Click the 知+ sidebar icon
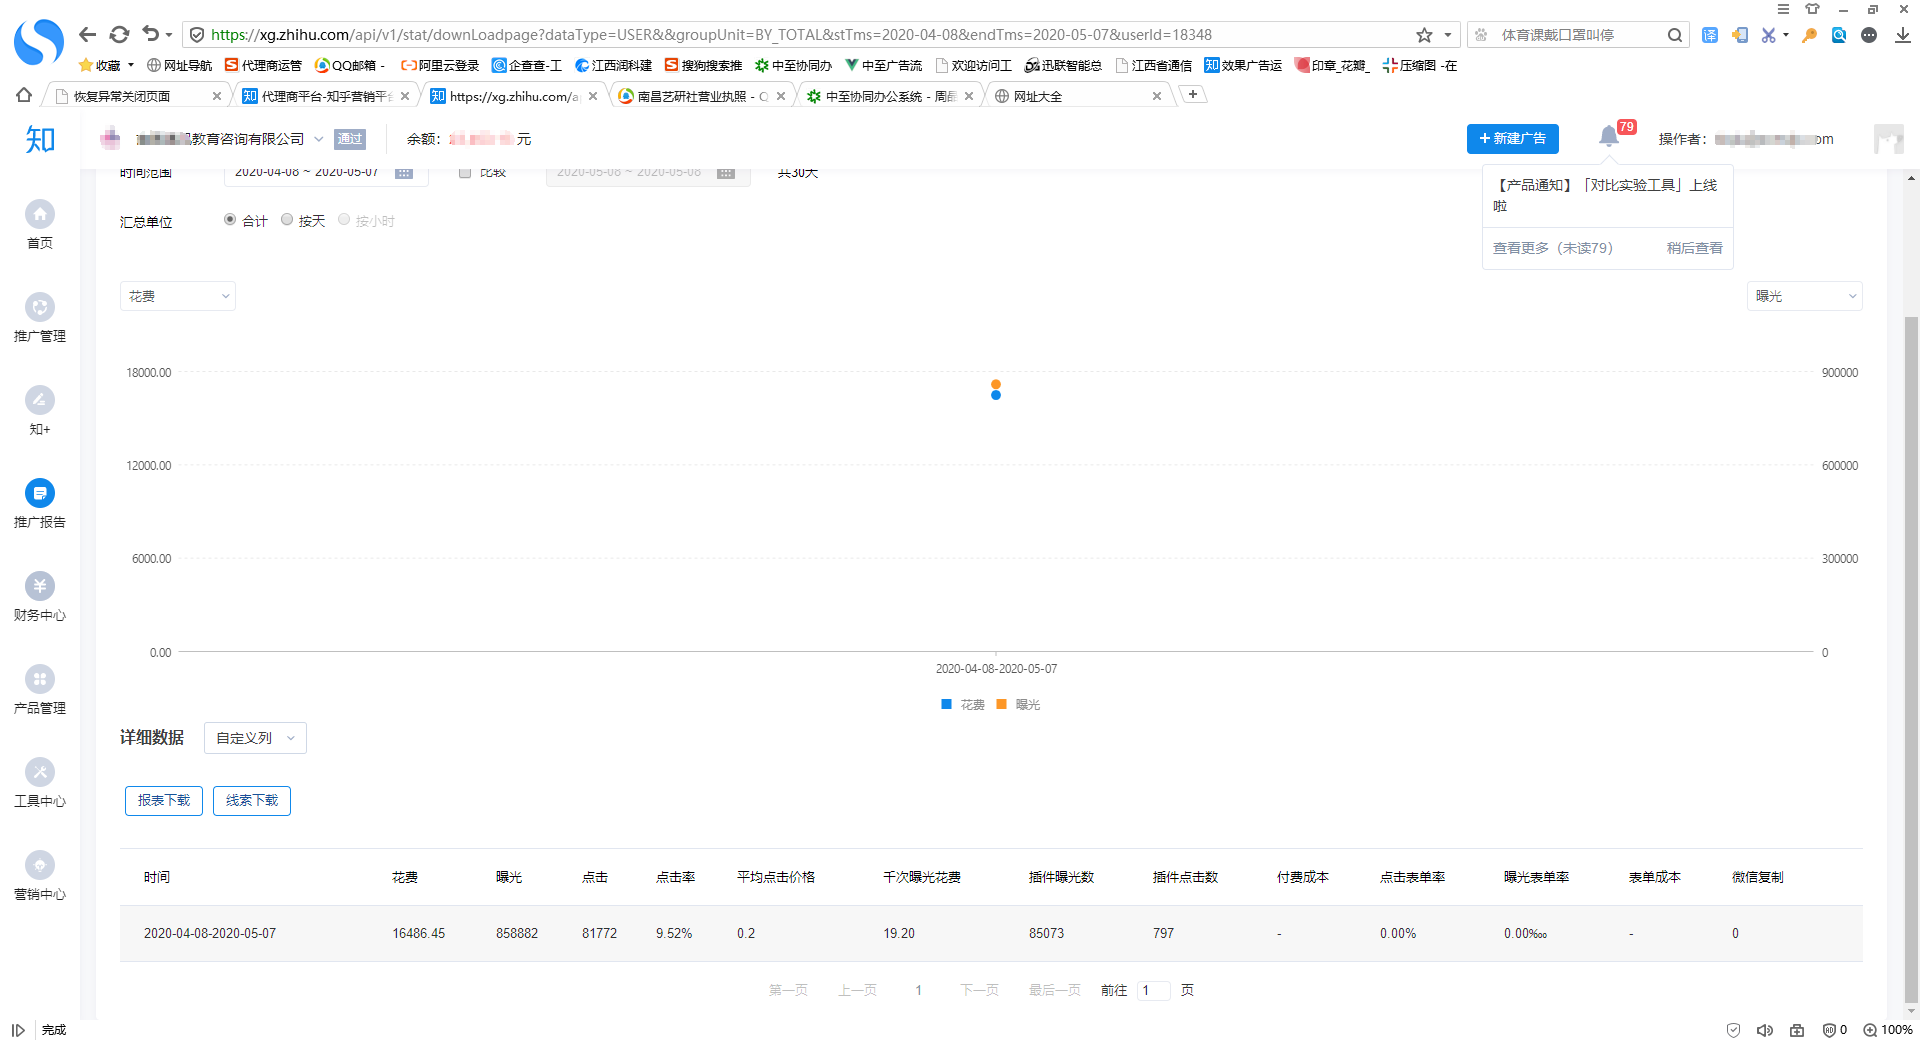The image size is (1920, 1040). point(40,400)
